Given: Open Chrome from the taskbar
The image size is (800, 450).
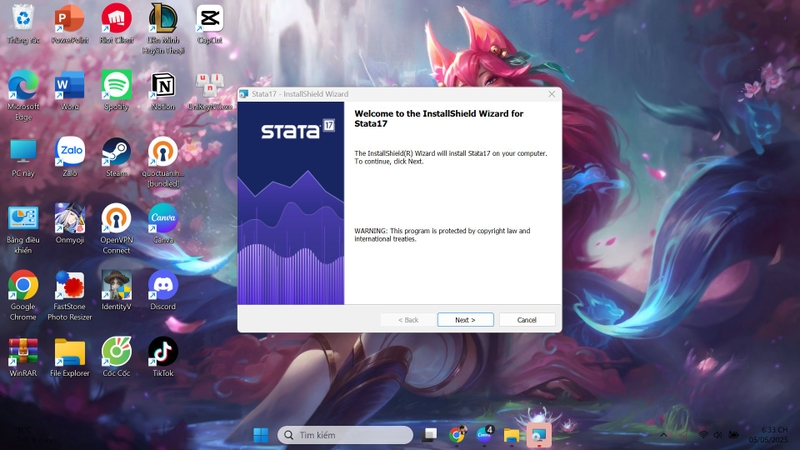Looking at the screenshot, I should point(457,435).
